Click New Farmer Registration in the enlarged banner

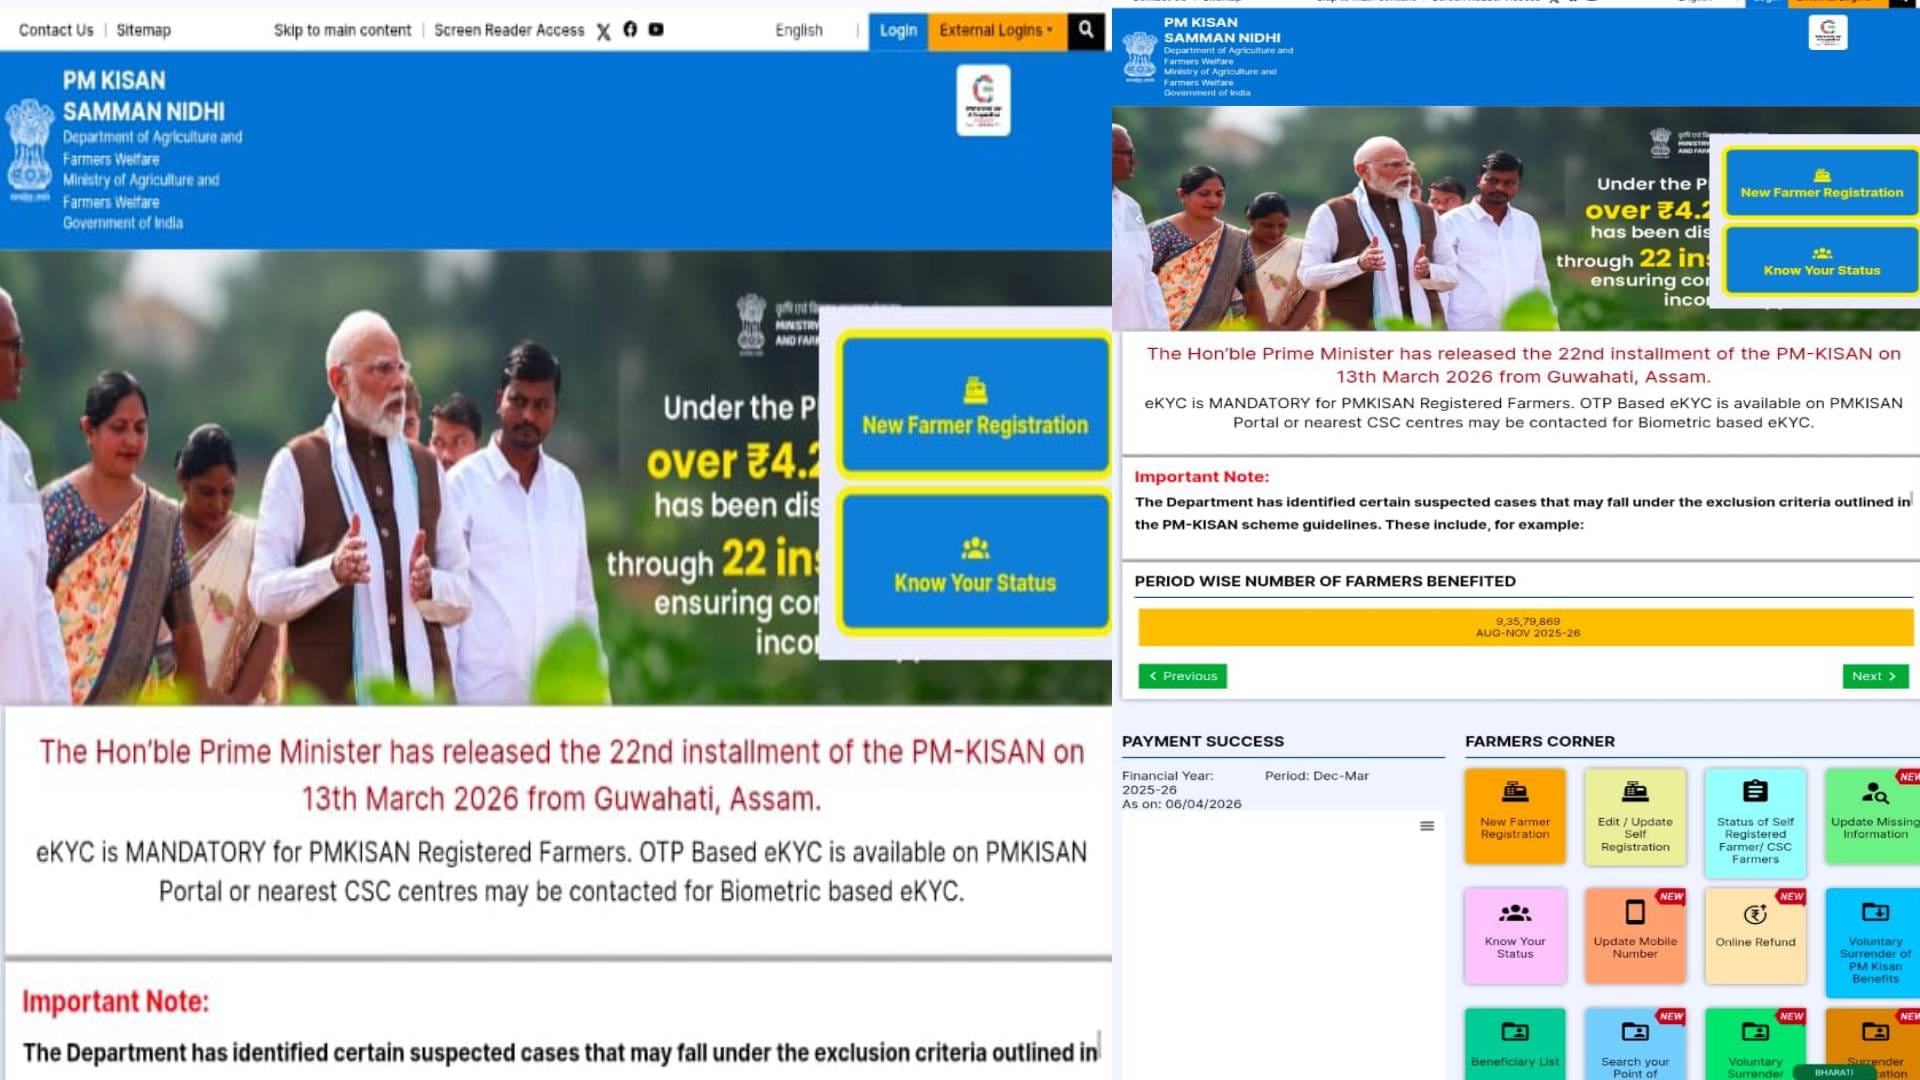click(975, 405)
